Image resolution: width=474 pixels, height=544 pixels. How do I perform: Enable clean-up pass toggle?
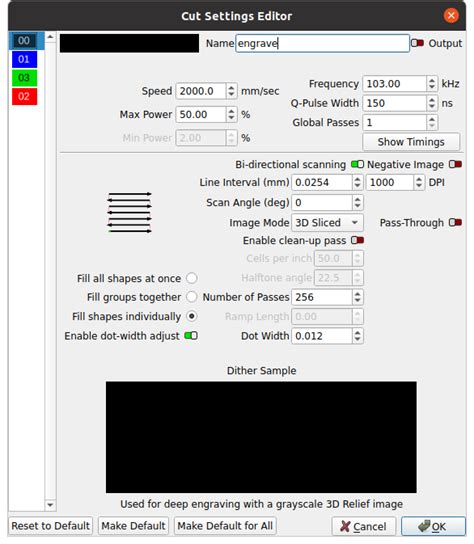(x=357, y=240)
